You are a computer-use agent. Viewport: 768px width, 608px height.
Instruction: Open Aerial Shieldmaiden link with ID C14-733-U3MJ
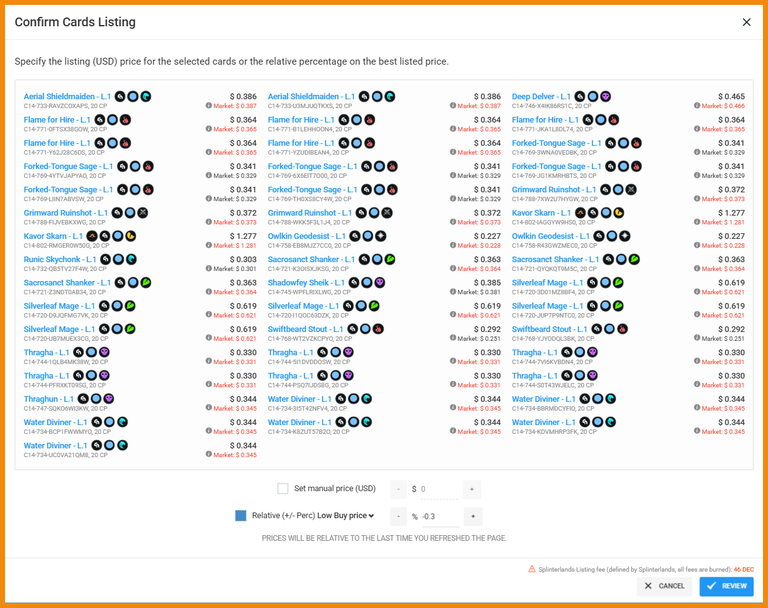point(311,97)
